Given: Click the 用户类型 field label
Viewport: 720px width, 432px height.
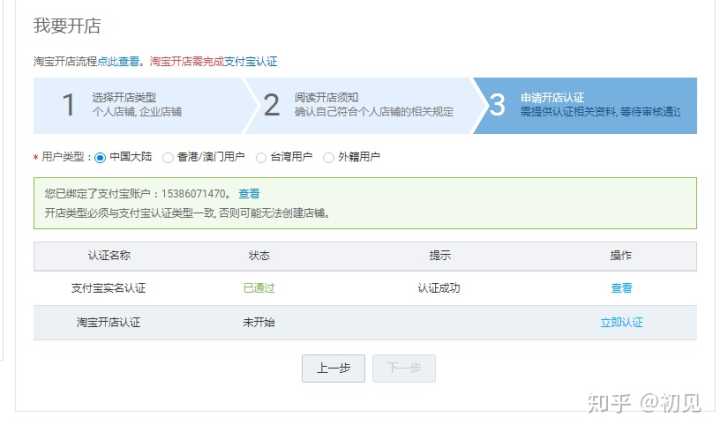Looking at the screenshot, I should coord(63,157).
